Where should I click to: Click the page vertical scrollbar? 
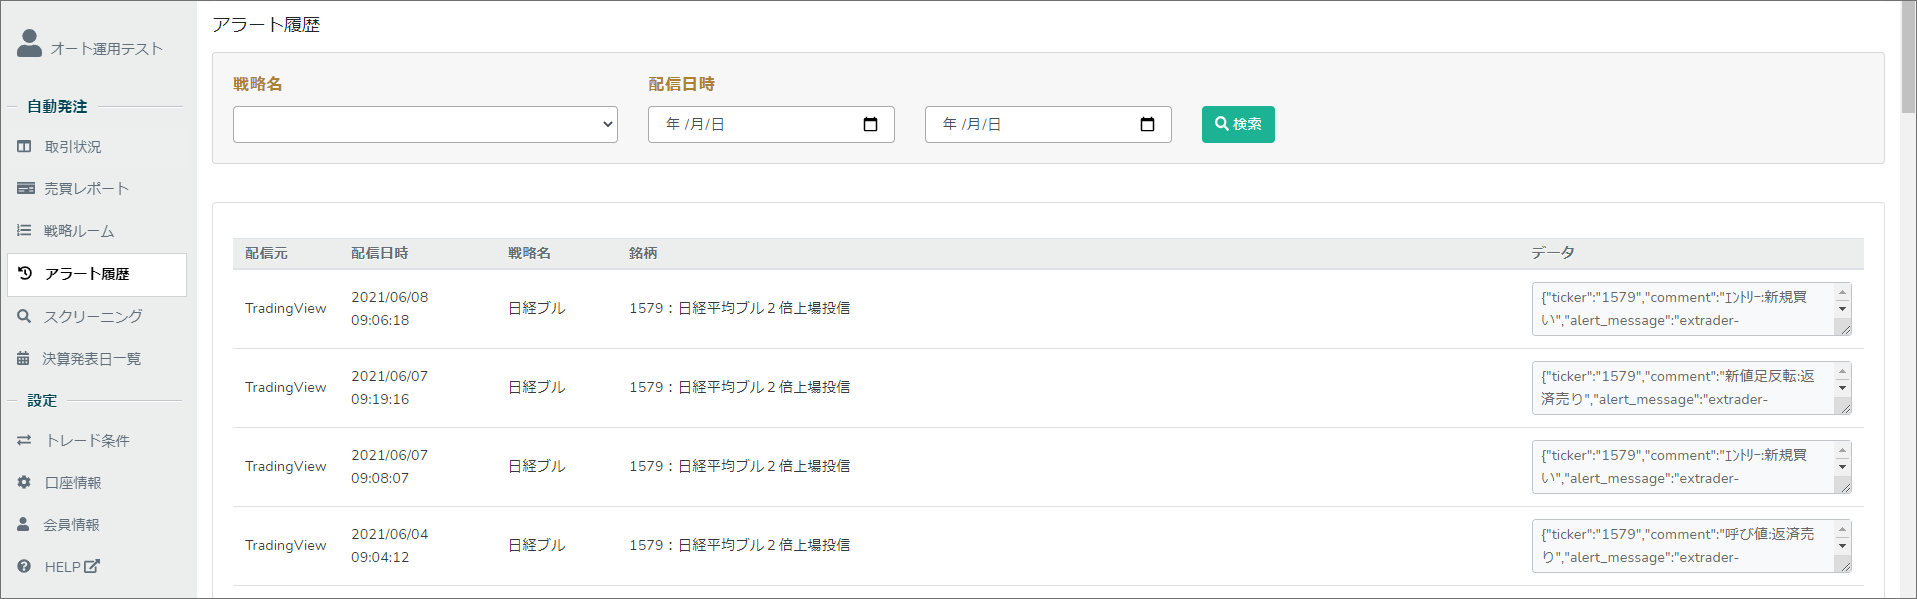[x=1908, y=299]
